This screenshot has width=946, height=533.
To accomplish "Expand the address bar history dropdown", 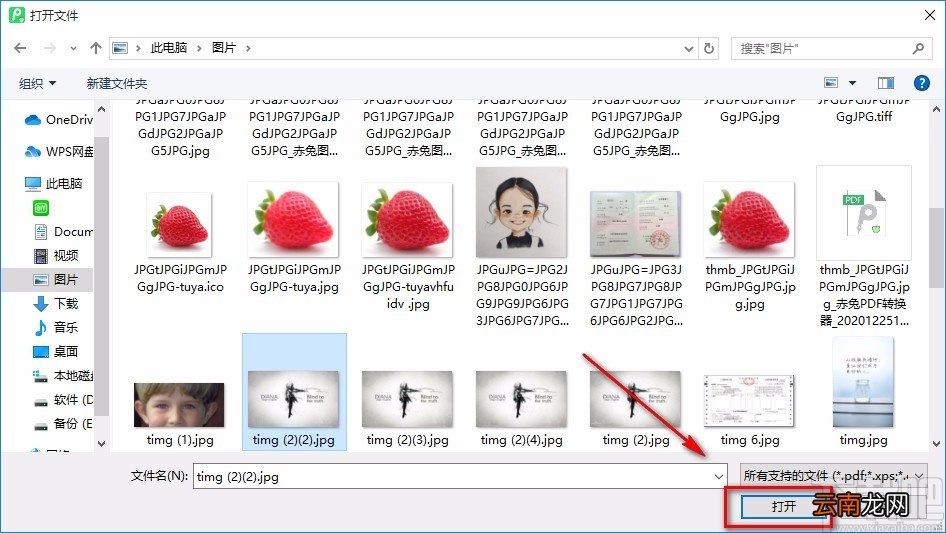I will pyautogui.click(x=688, y=49).
